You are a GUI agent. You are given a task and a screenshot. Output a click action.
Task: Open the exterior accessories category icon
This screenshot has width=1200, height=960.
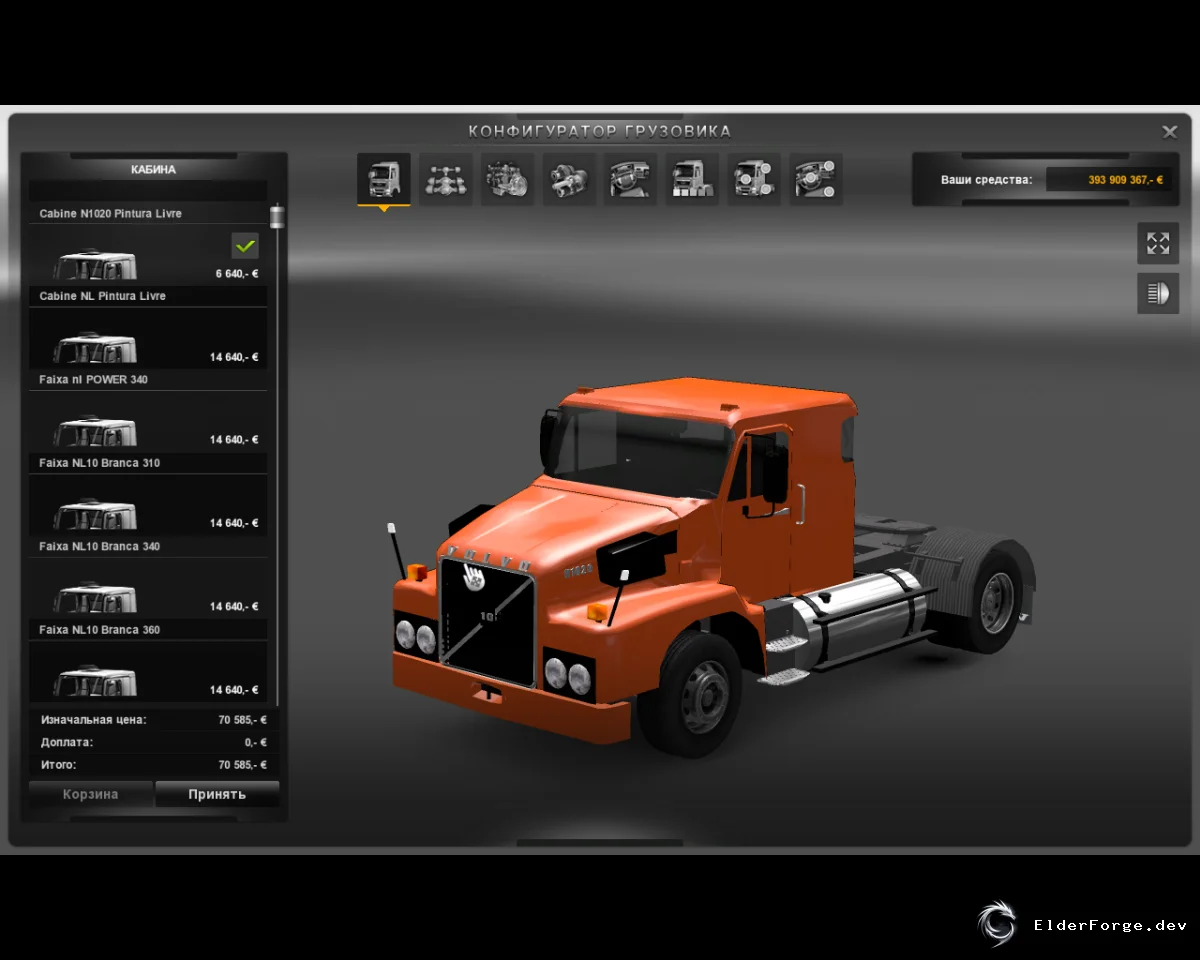tap(754, 179)
